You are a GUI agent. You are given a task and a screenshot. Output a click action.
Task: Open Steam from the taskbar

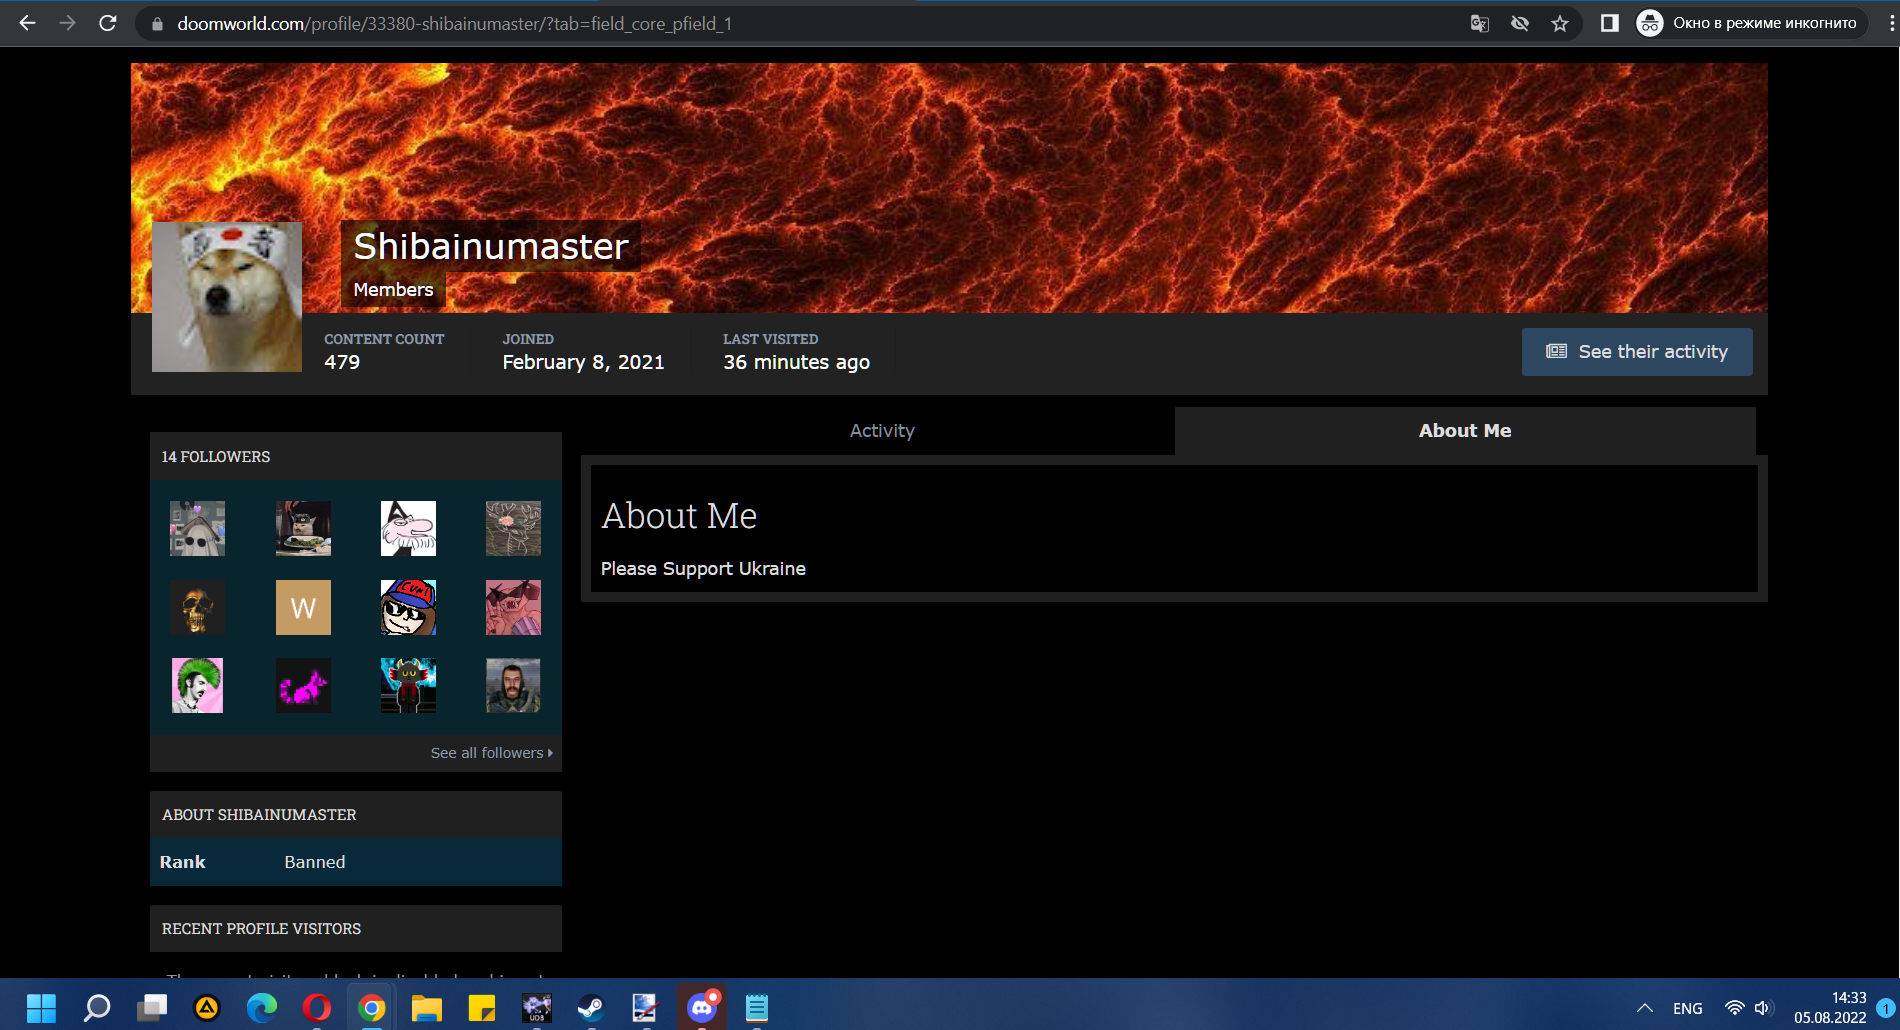click(x=591, y=1007)
